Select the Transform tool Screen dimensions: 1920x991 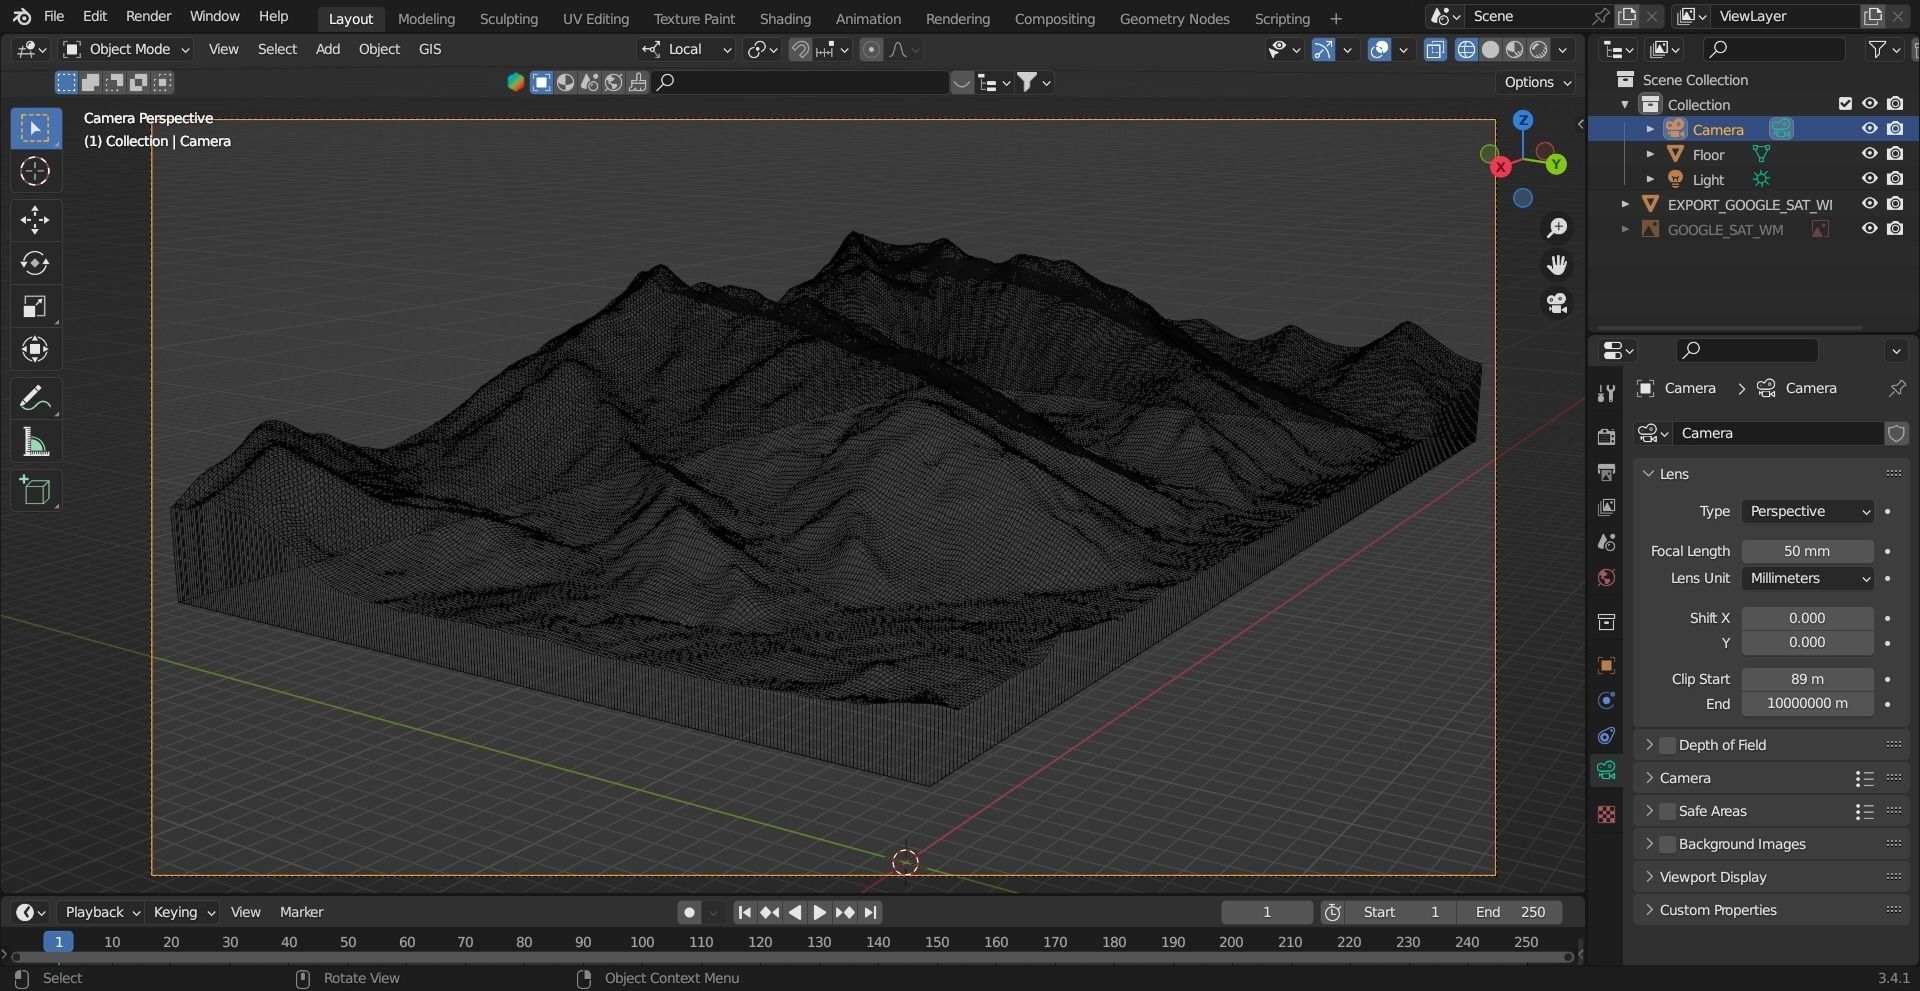[x=35, y=349]
